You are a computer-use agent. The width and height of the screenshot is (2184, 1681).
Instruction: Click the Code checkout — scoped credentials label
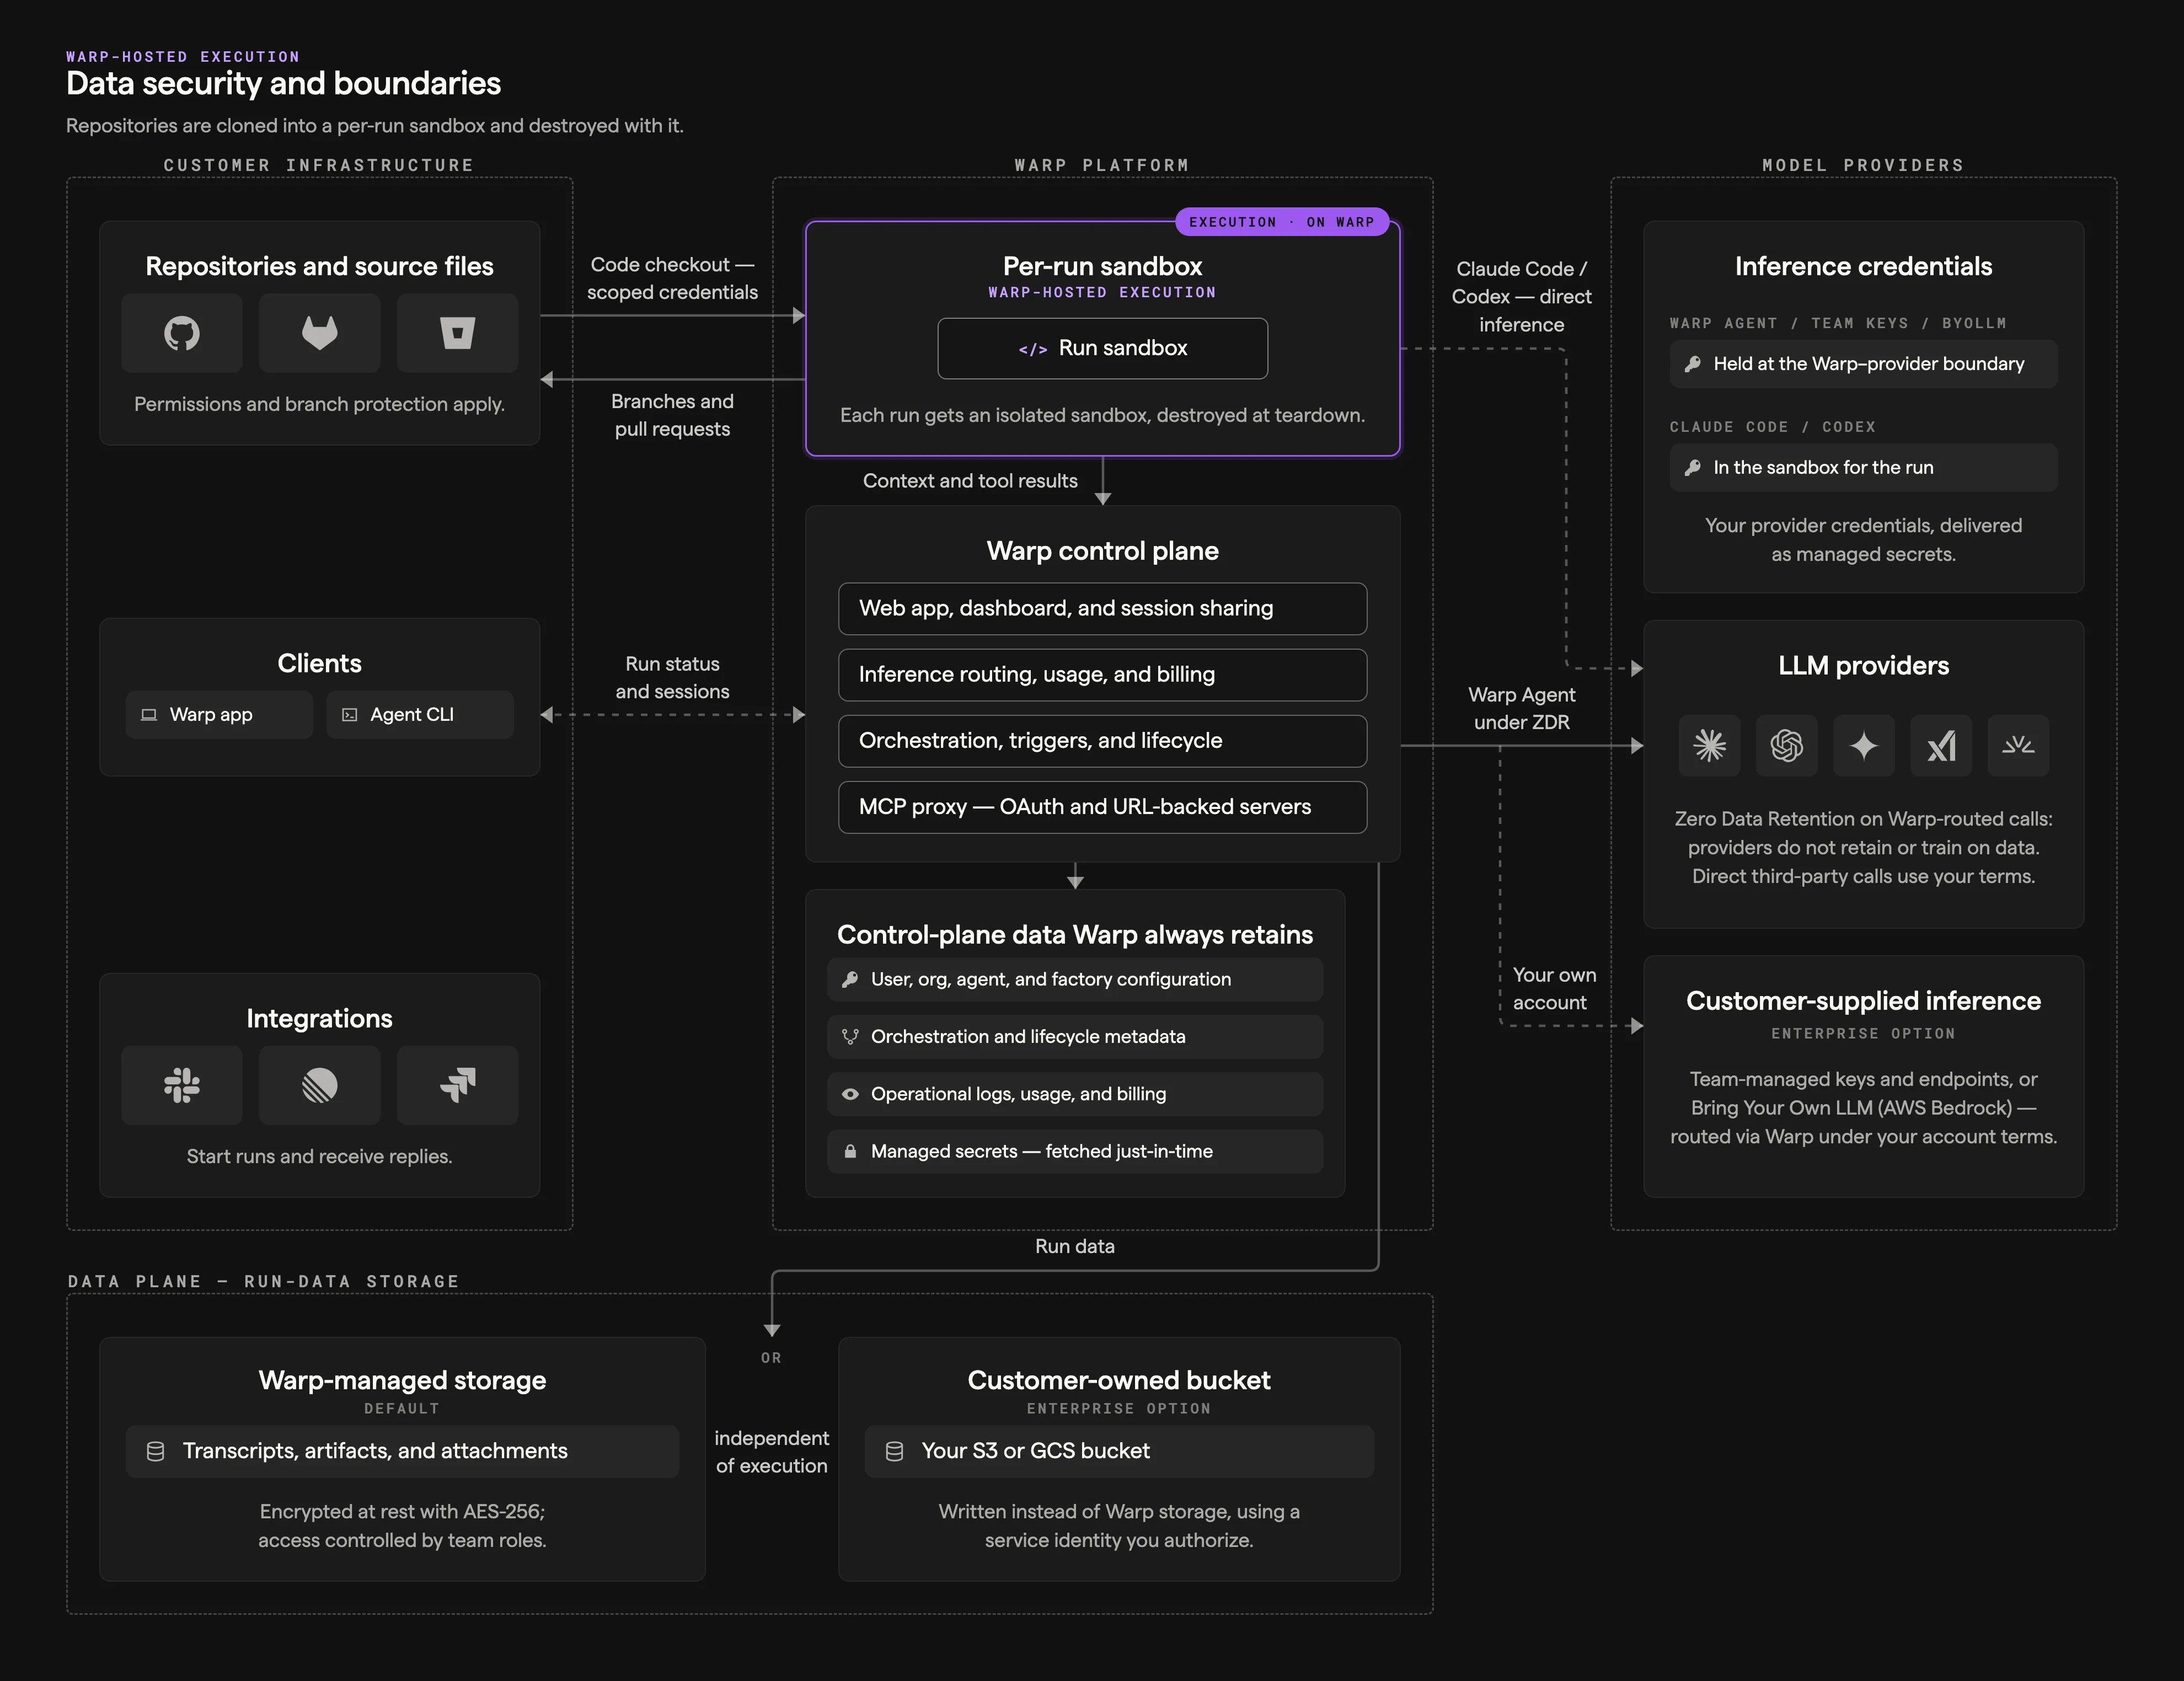(x=672, y=278)
